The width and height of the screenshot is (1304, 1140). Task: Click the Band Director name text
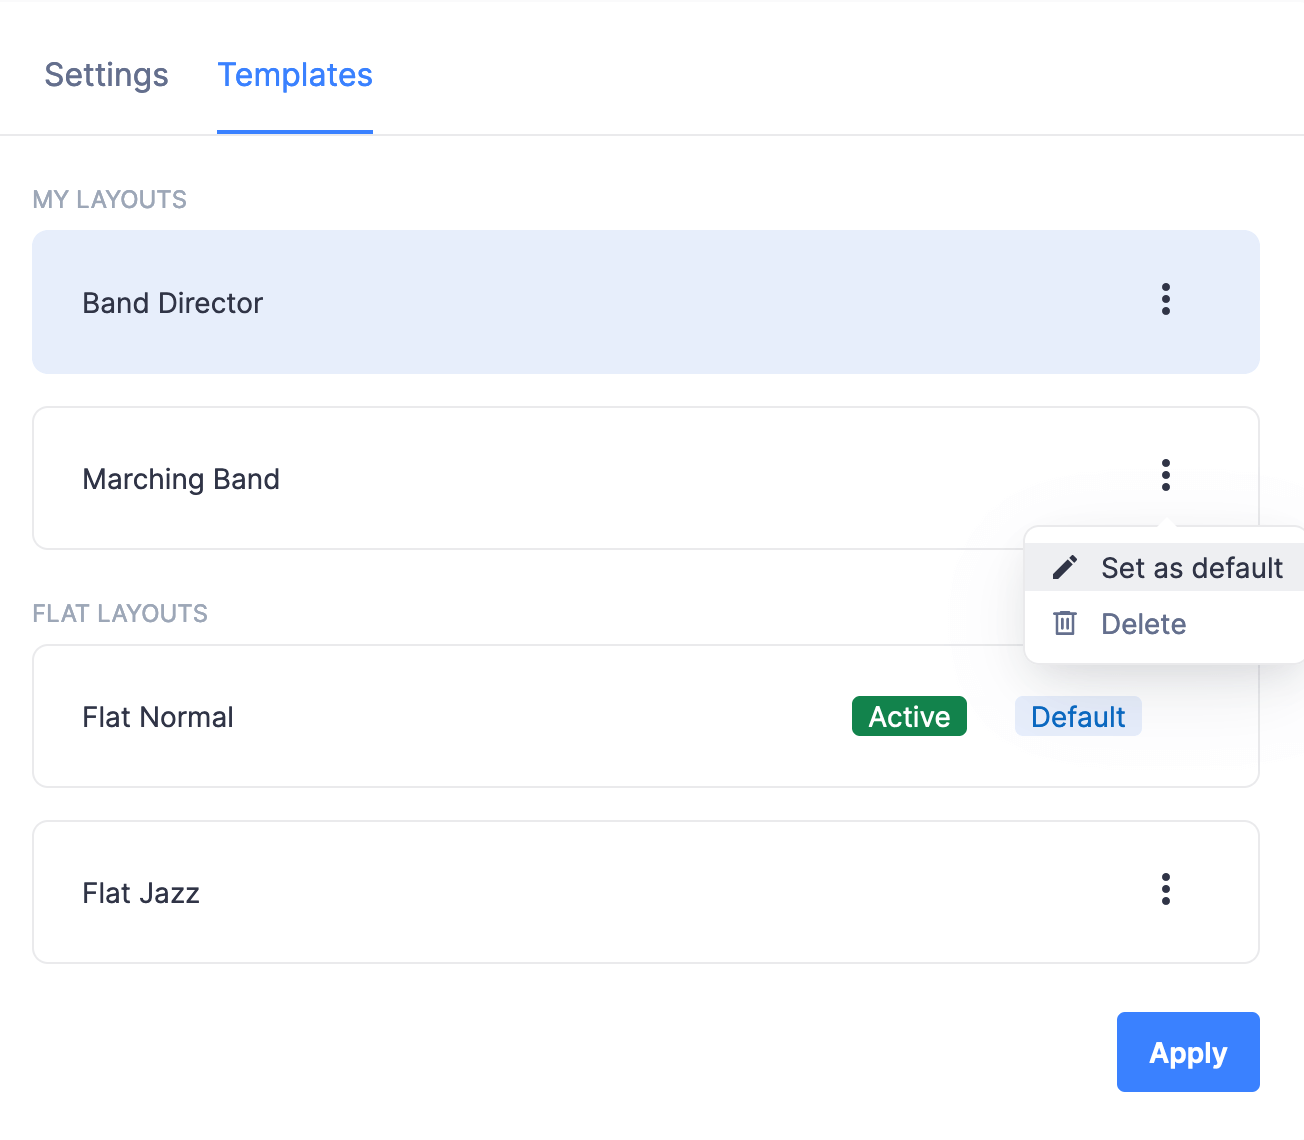172,303
